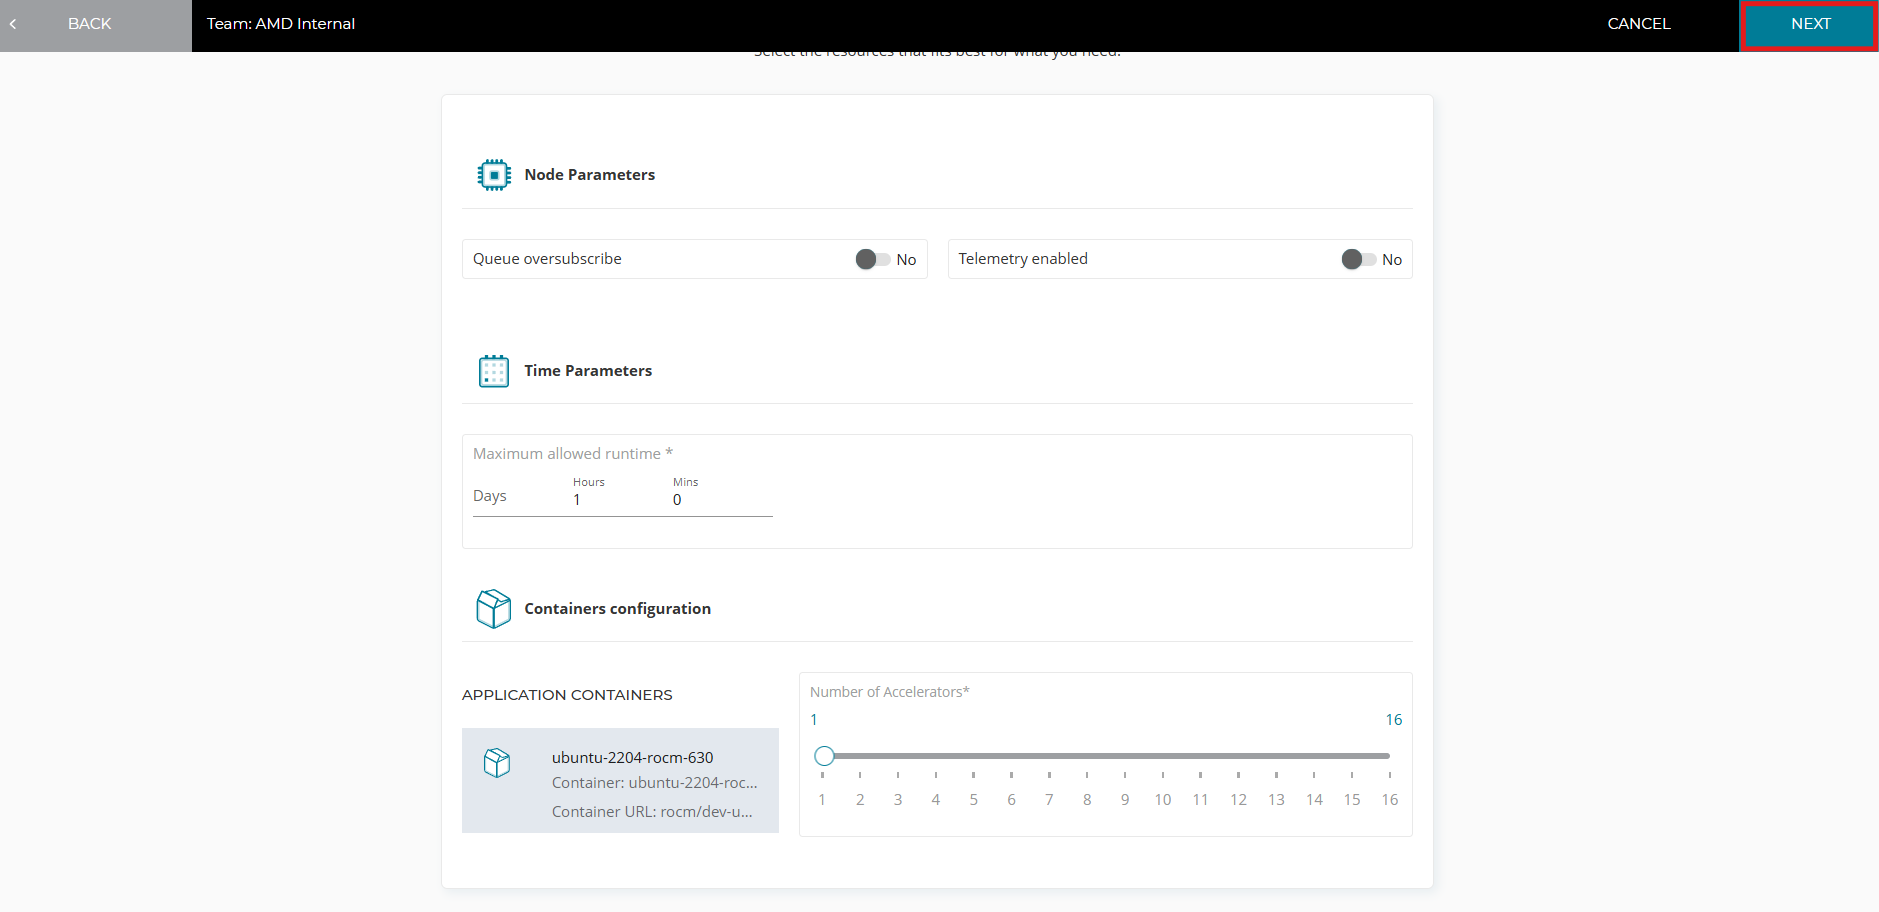Viewport: 1879px width, 912px height.
Task: Click the APPLICATION CONTAINERS label
Action: [567, 695]
